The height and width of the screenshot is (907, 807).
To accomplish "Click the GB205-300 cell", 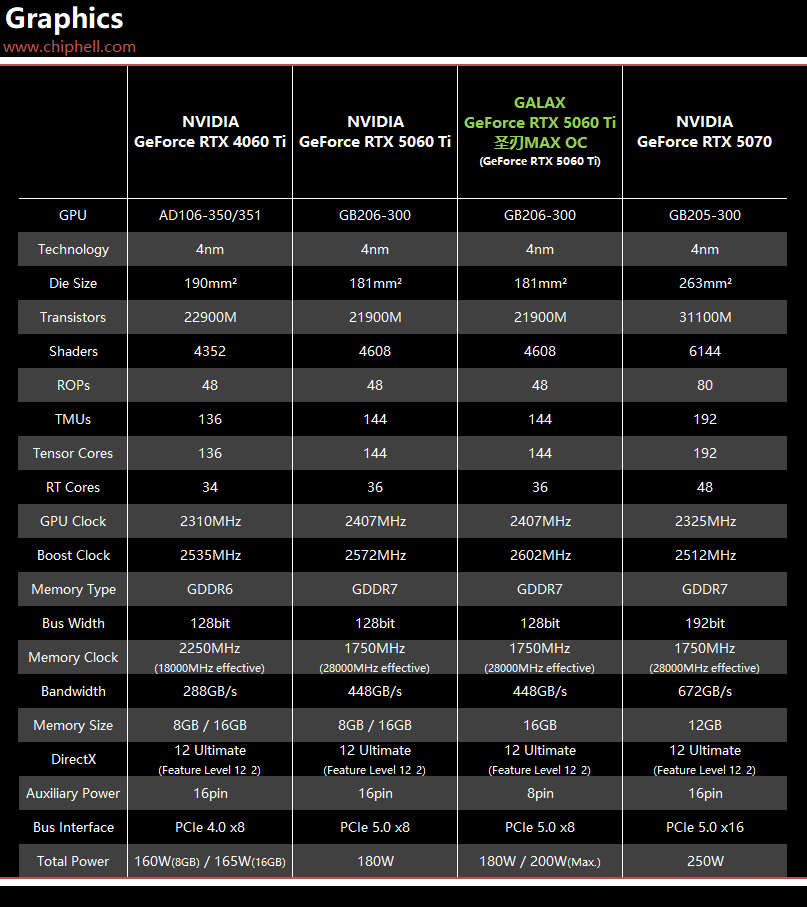I will point(705,215).
